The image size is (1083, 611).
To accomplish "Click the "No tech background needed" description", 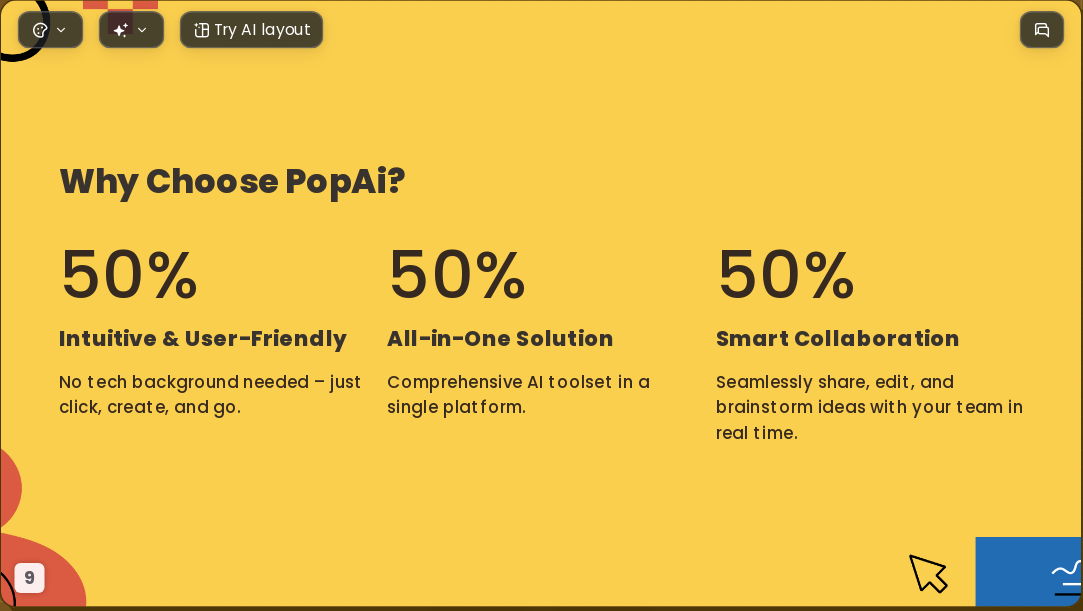I will coord(210,394).
